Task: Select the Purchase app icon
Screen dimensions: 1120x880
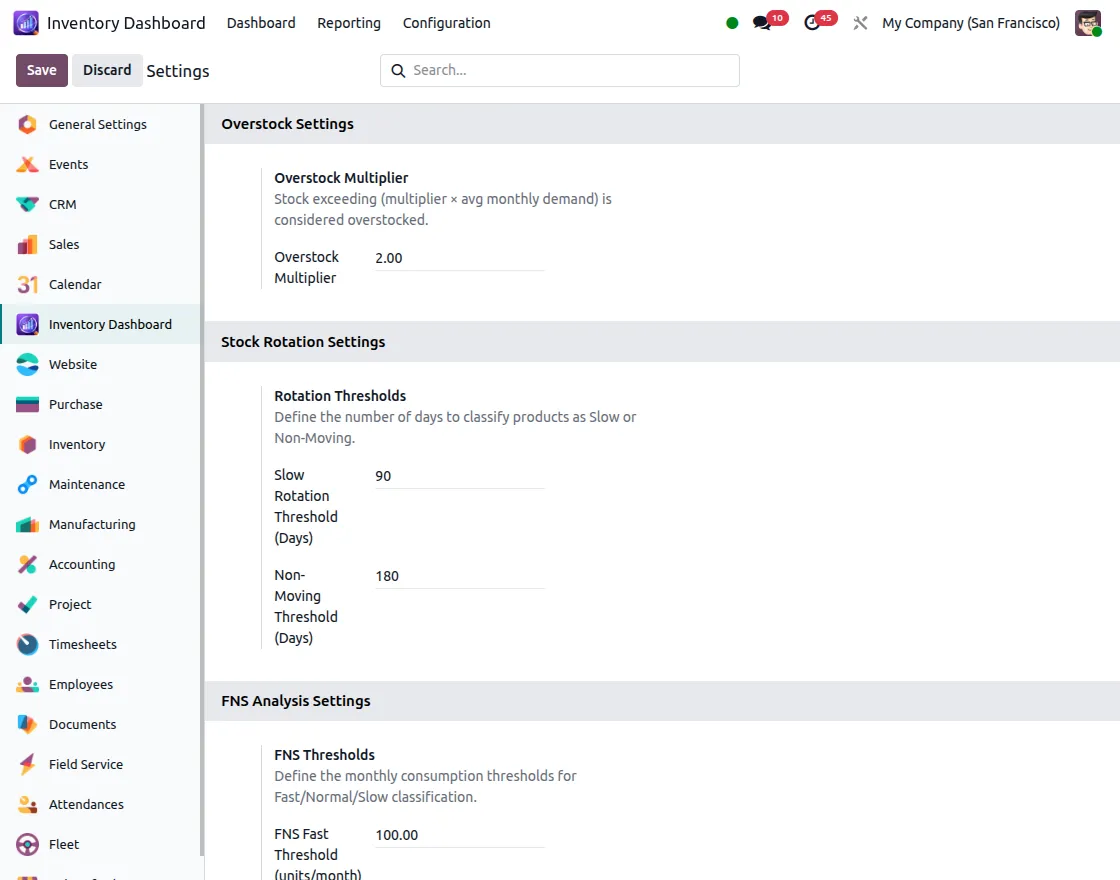Action: pos(76,404)
